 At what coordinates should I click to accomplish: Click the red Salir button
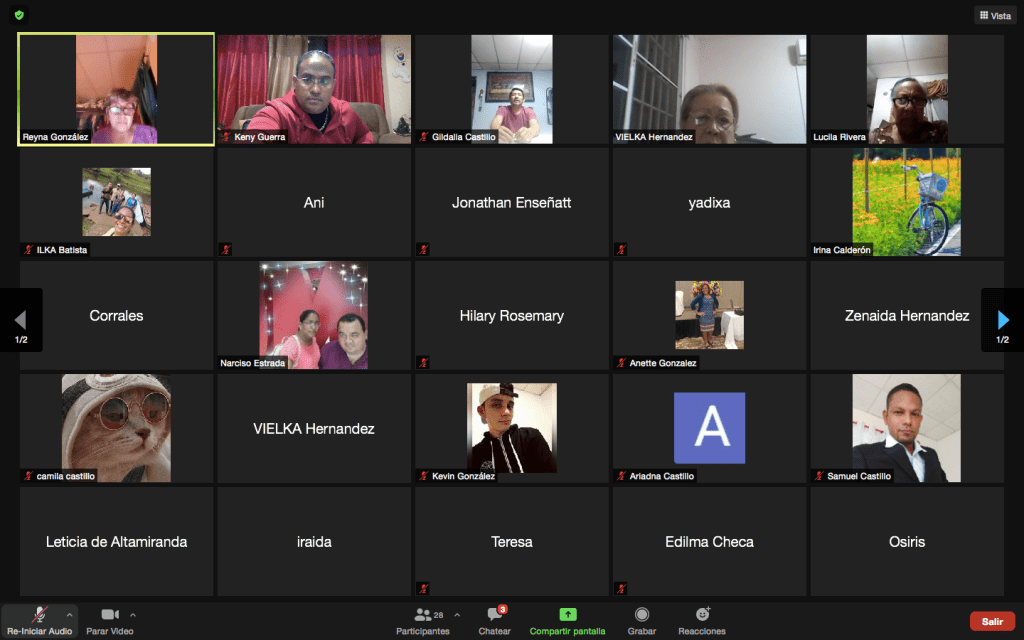pyautogui.click(x=992, y=621)
